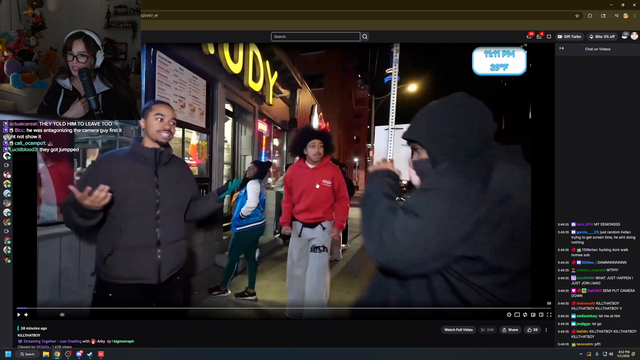The image size is (640, 360).
Task: Click the Edit button below the clip
Action: coord(487,330)
